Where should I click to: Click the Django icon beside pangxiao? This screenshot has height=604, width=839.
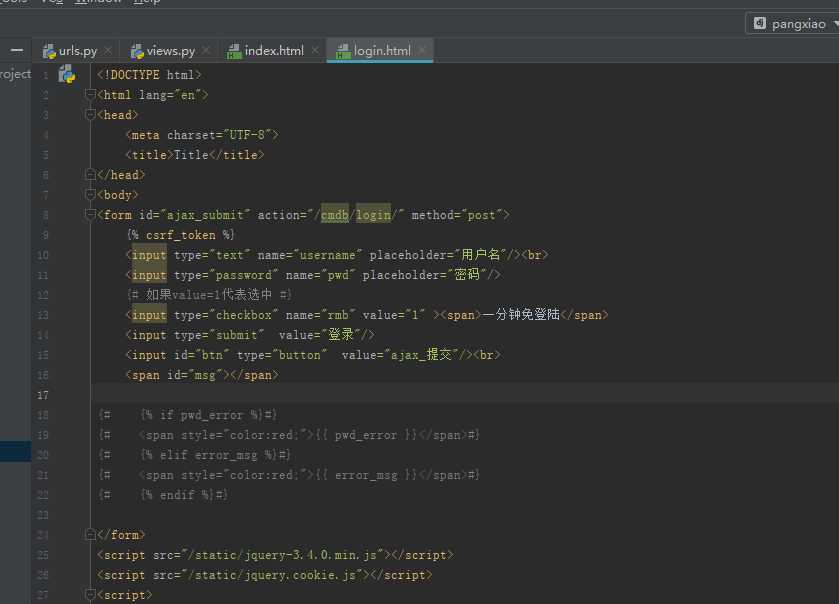click(760, 24)
